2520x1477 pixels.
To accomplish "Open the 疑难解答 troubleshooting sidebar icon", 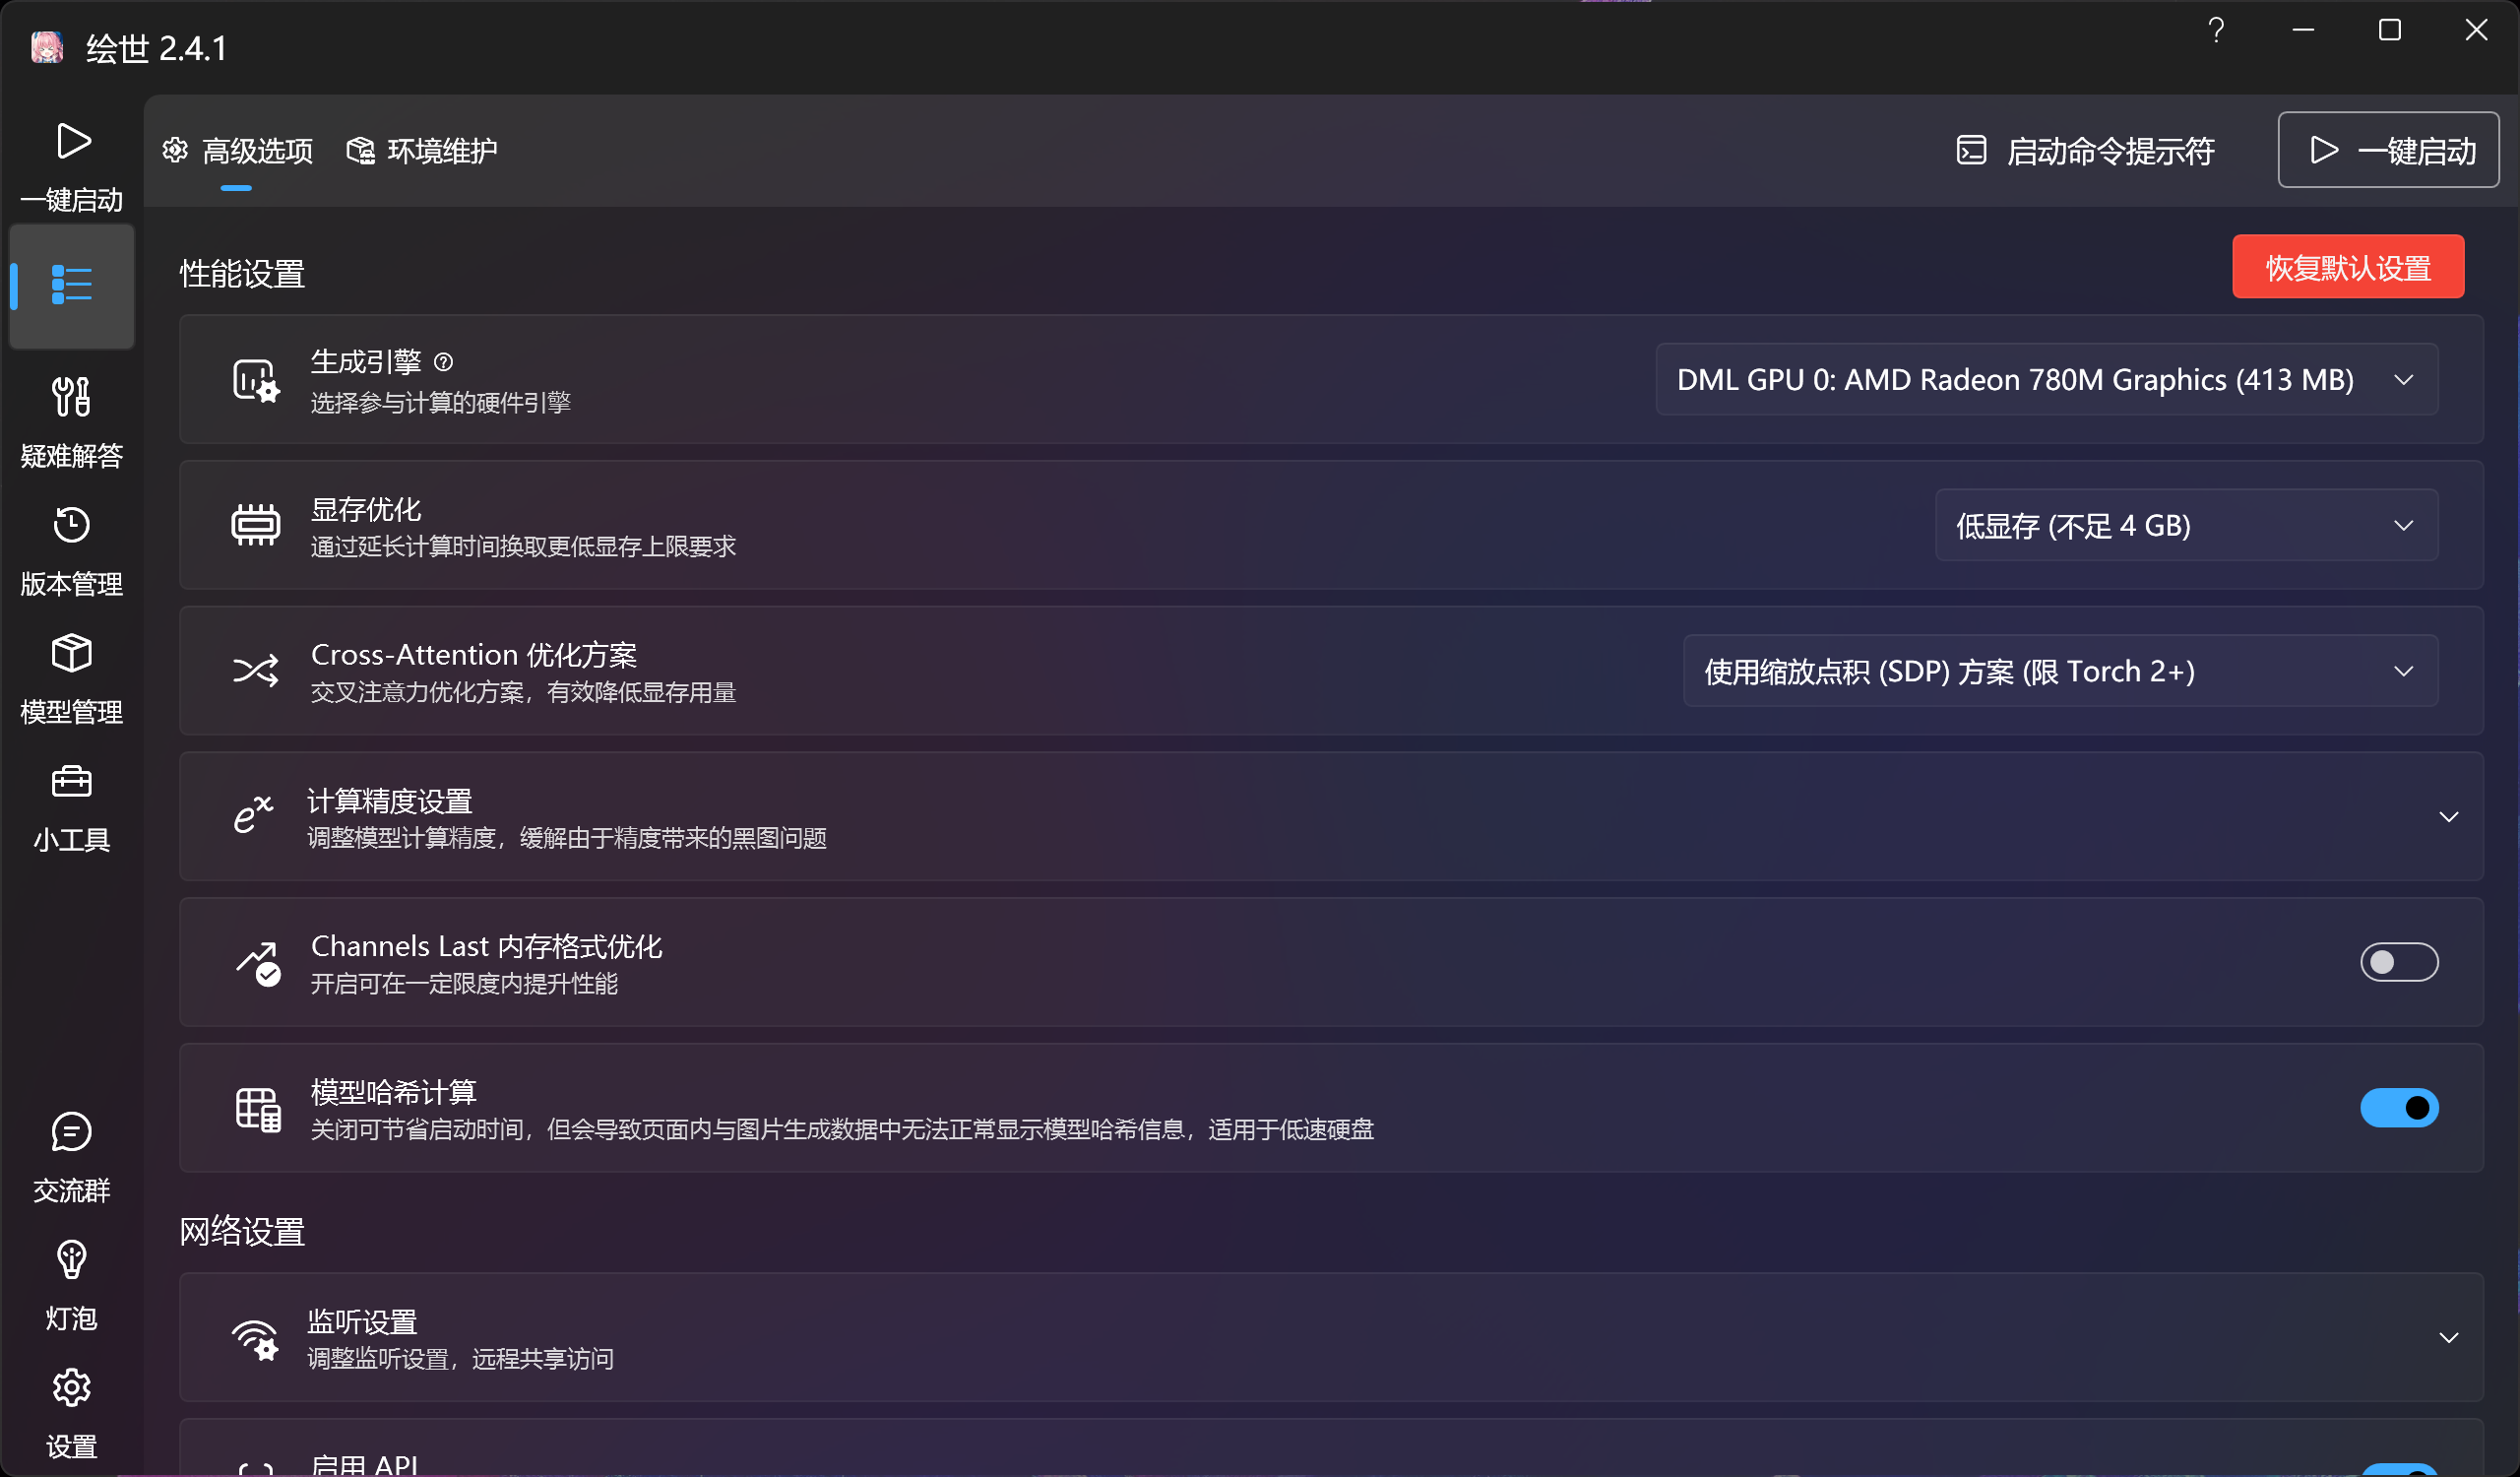I will (71, 397).
